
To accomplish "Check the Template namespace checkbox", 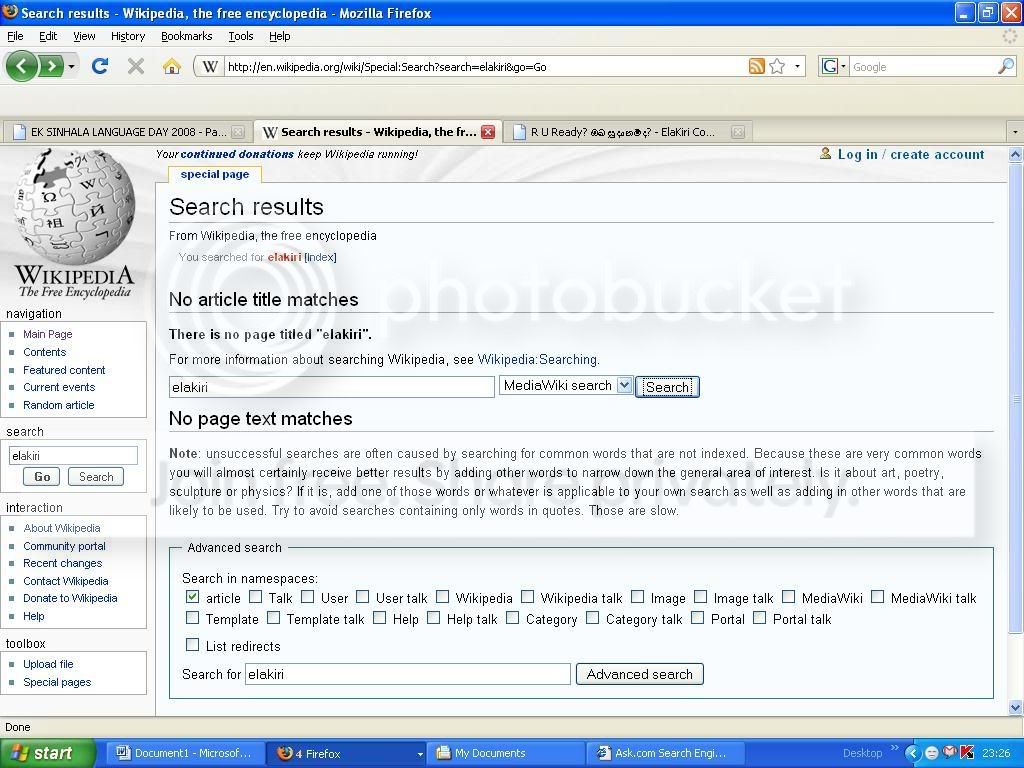I will pos(192,617).
